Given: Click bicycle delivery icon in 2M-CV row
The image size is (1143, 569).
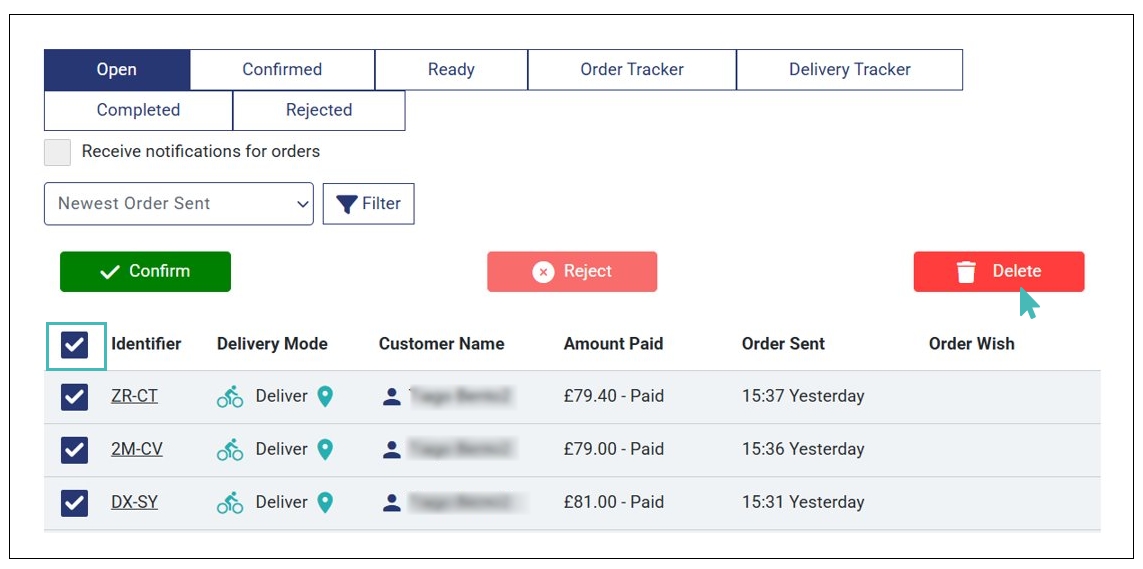Looking at the screenshot, I should (x=230, y=450).
